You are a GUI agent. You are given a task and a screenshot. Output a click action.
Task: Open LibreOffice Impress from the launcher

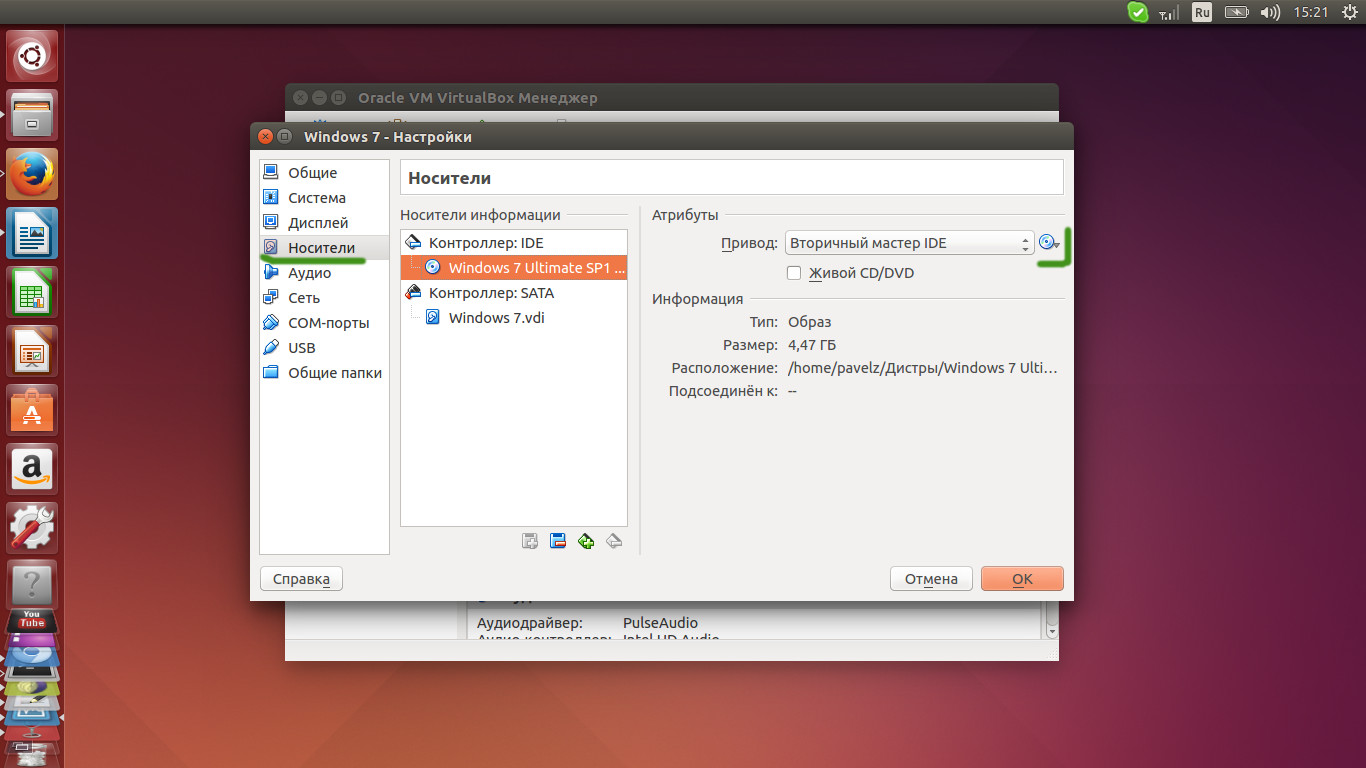point(33,351)
